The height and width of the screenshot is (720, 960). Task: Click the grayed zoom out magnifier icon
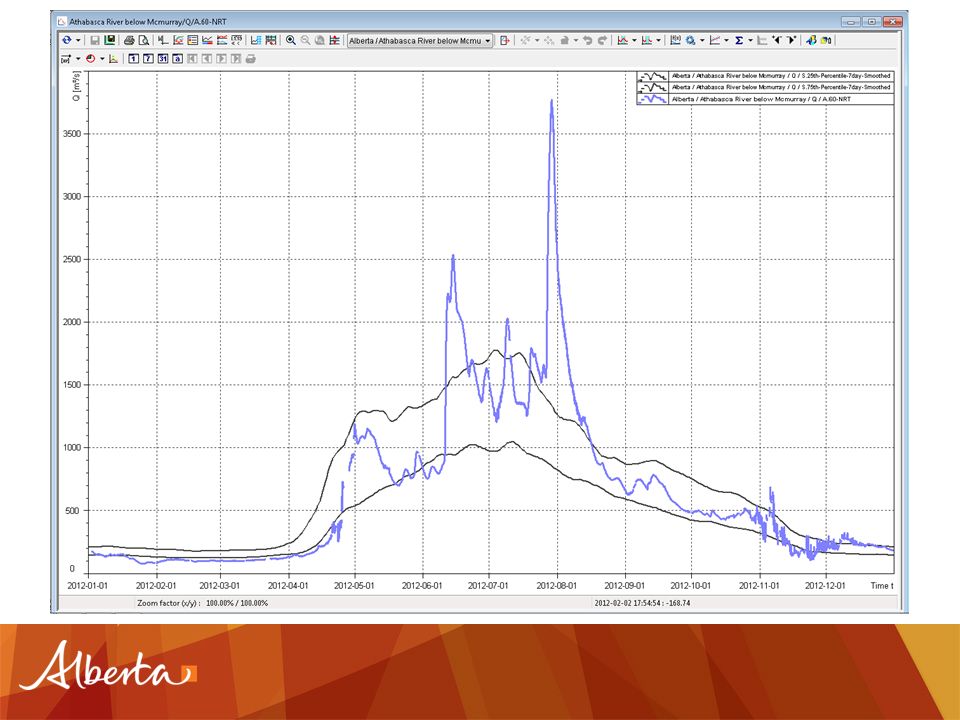click(x=306, y=40)
